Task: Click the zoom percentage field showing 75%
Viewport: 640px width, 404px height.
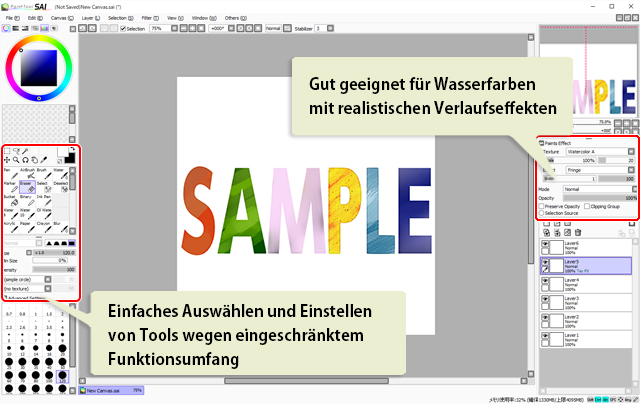Action: pyautogui.click(x=158, y=29)
